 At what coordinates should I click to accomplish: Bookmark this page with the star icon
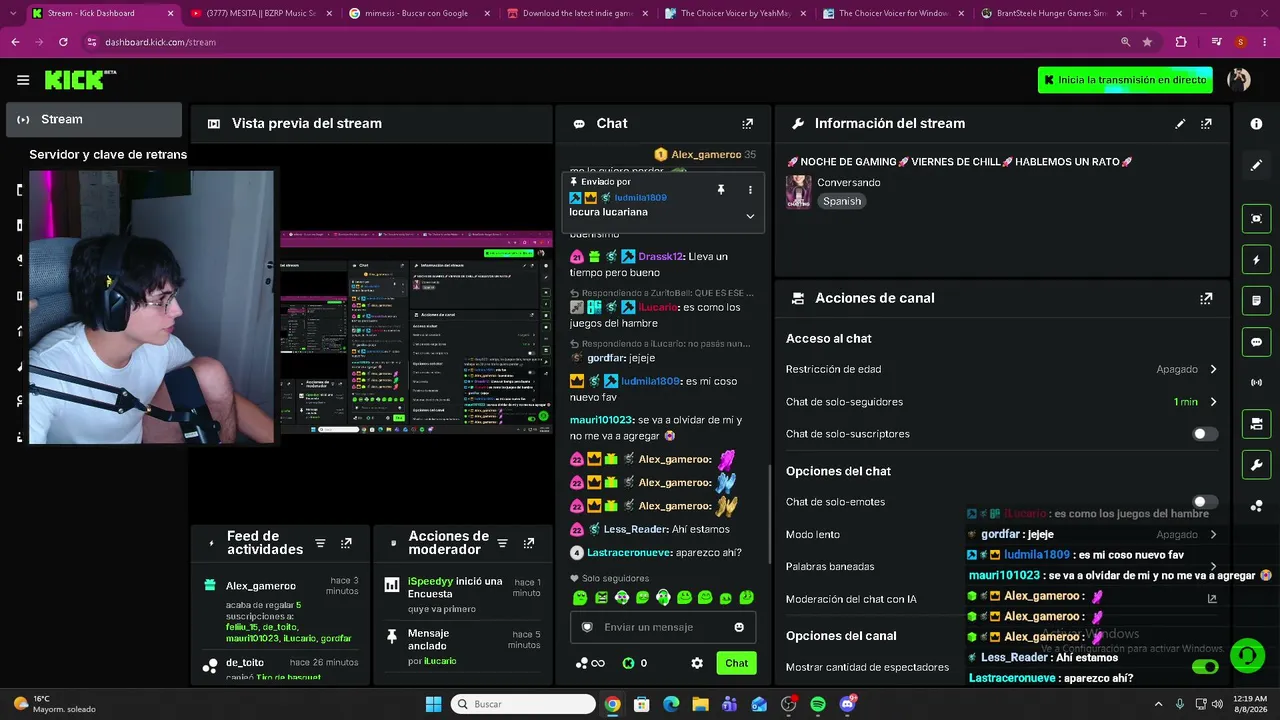tap(1147, 42)
